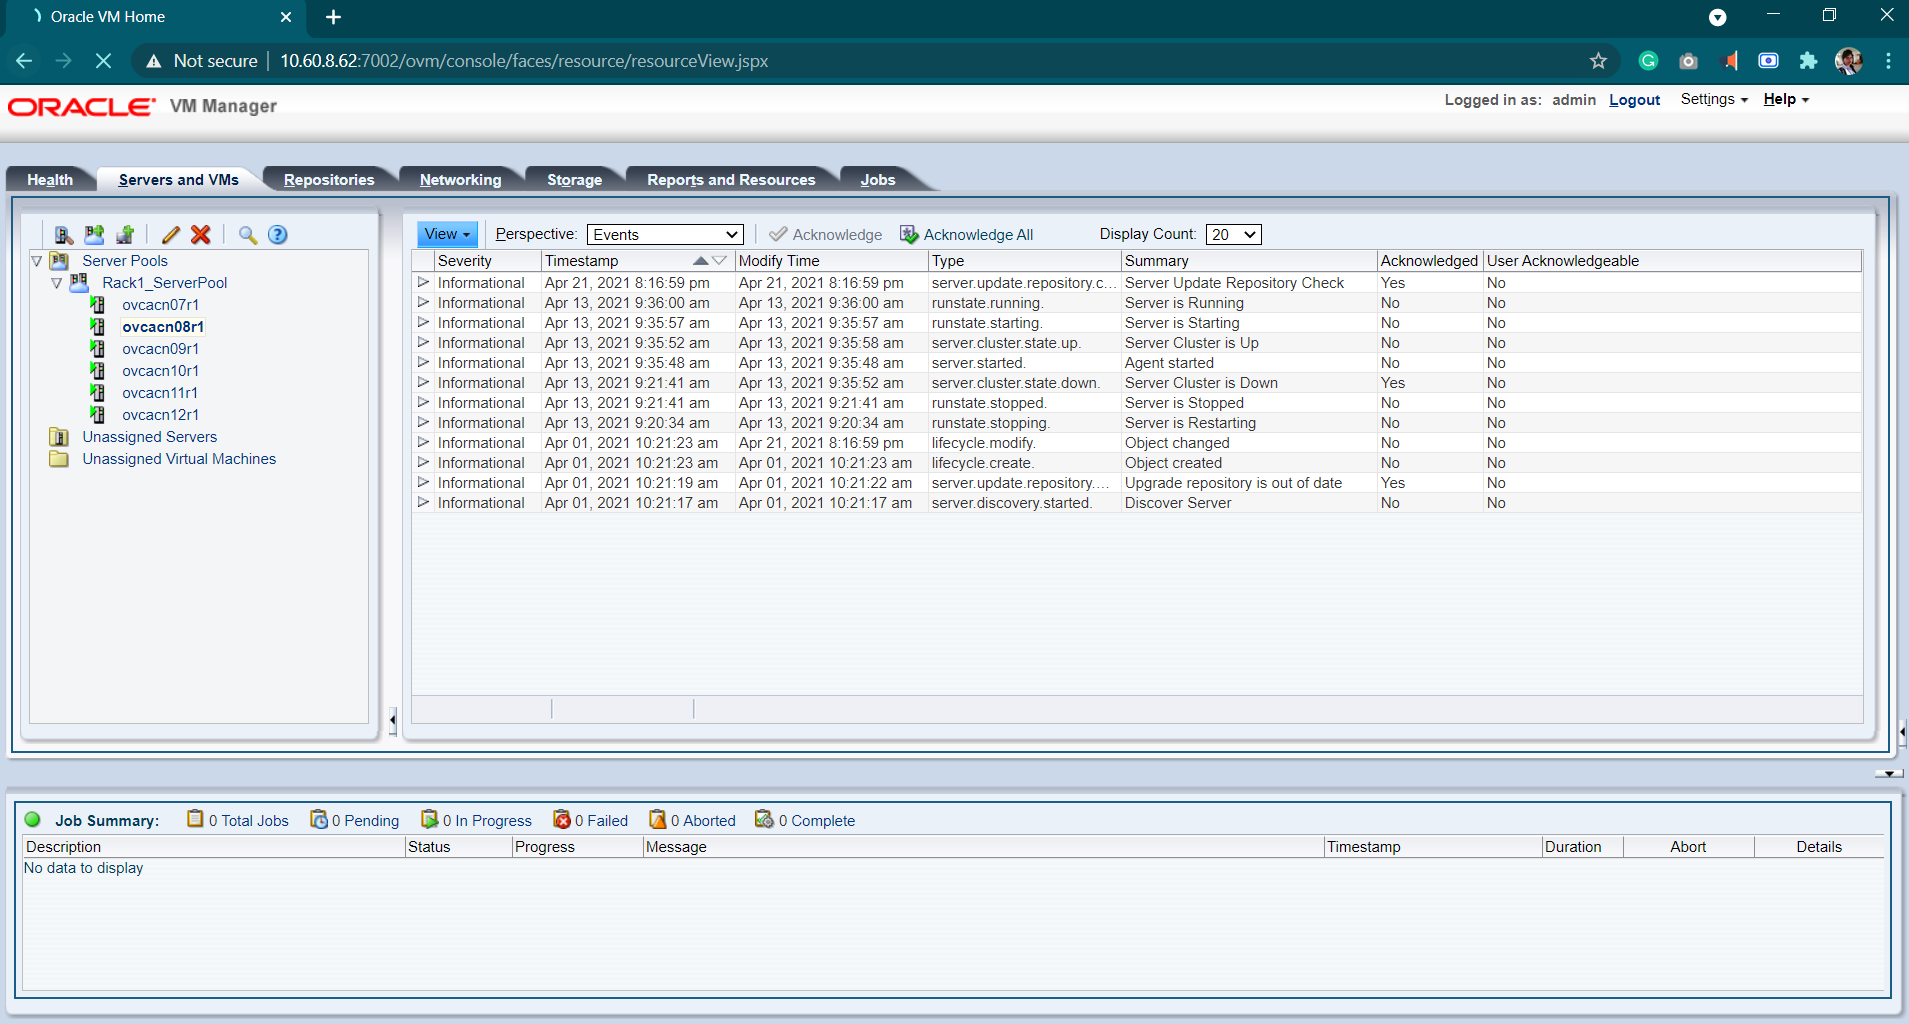Switch to the Storage tab
The height and width of the screenshot is (1024, 1909).
574,180
